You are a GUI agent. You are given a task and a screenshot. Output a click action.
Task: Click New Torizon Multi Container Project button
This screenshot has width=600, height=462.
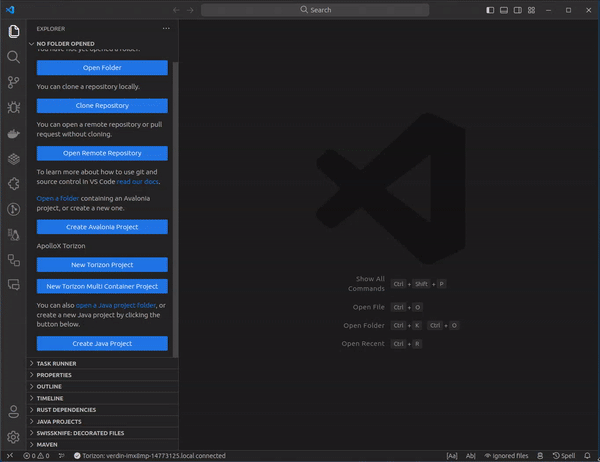[x=102, y=286]
